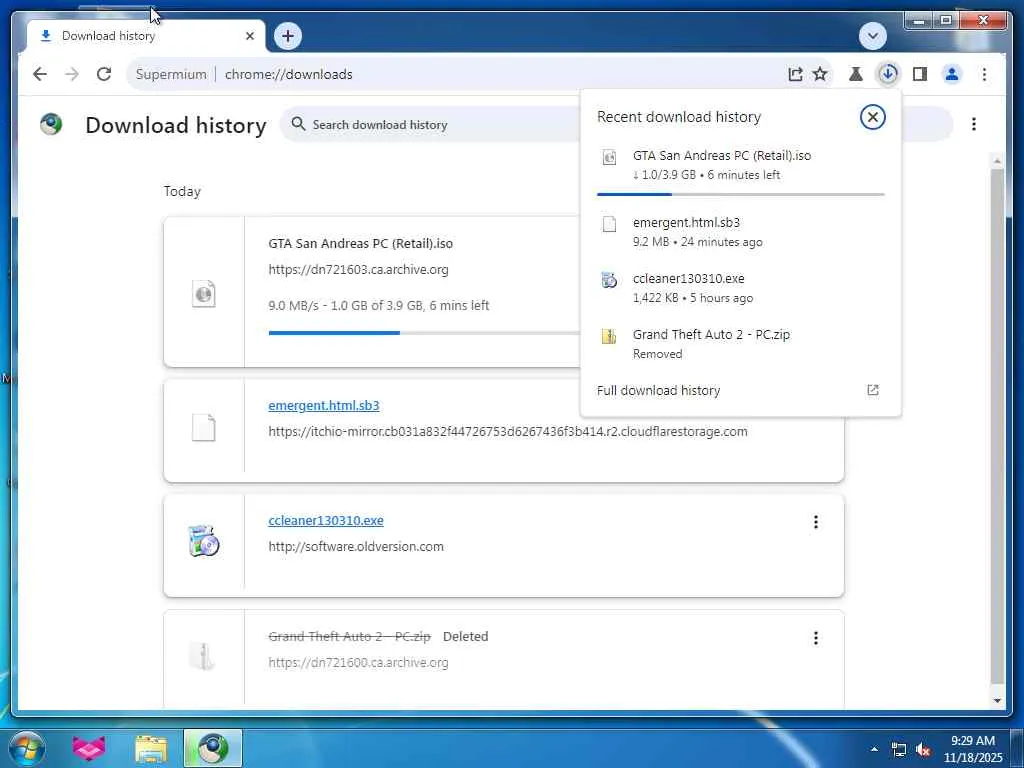Click the deleted zip file icon
The height and width of the screenshot is (768, 1024).
click(x=203, y=656)
